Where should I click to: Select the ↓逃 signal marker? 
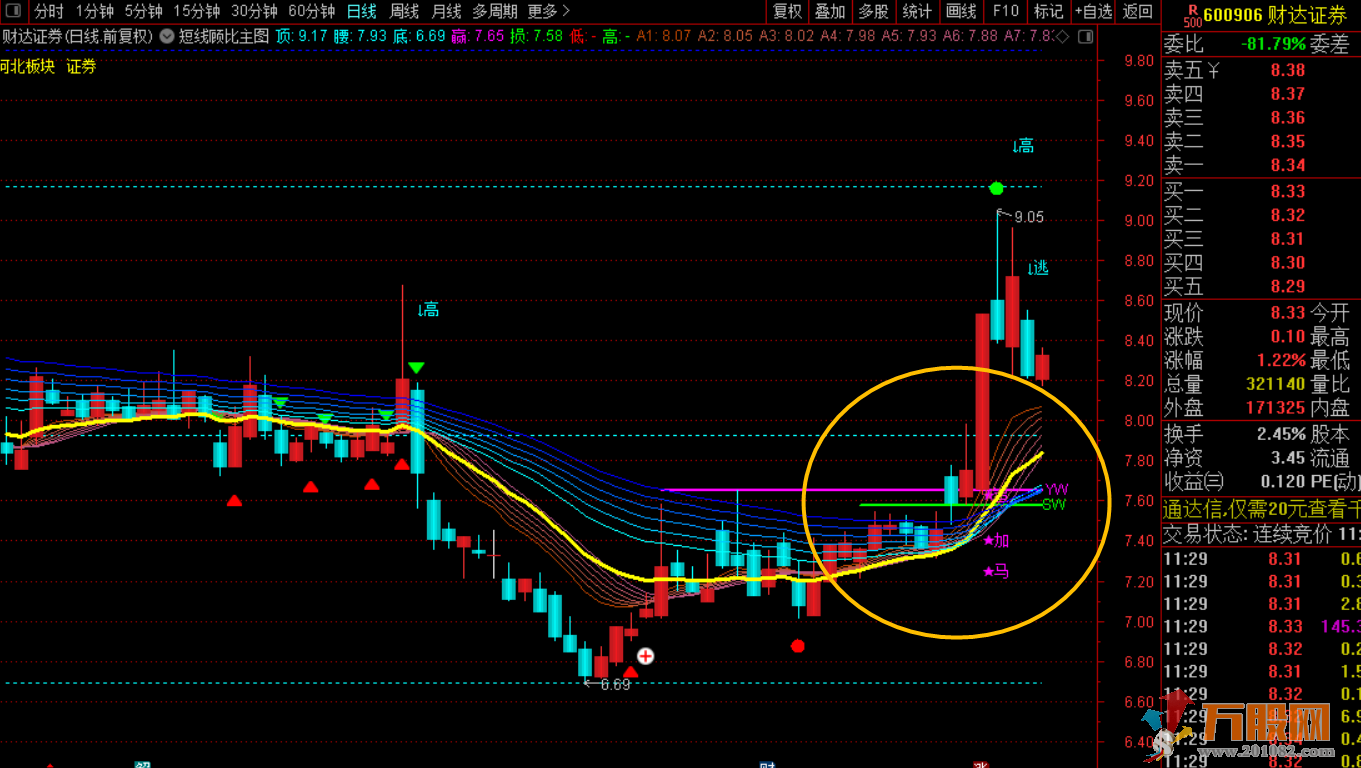point(1037,268)
